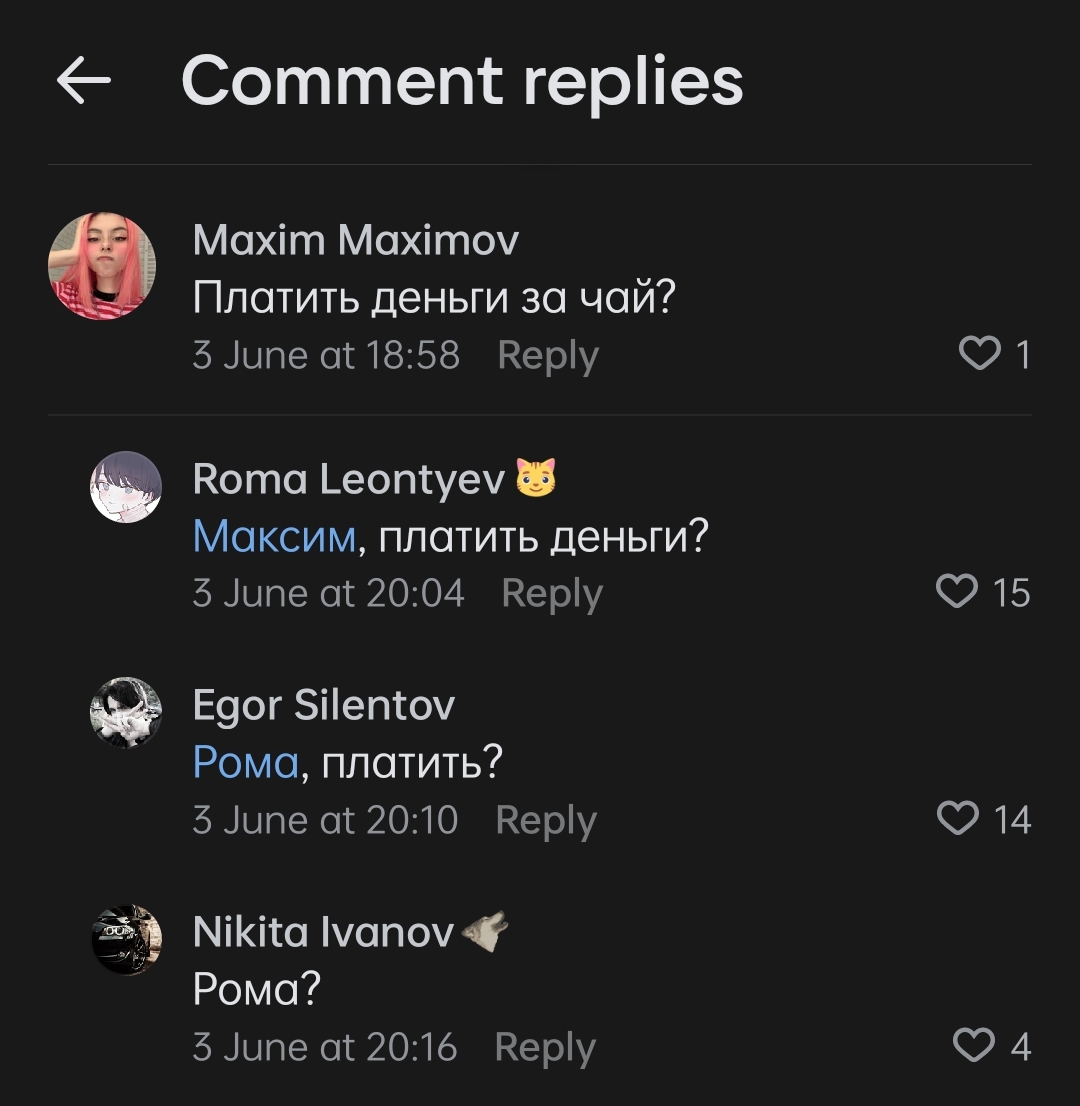Open the Maxim Maximov profile name
Image resolution: width=1080 pixels, height=1106 pixels.
[356, 240]
